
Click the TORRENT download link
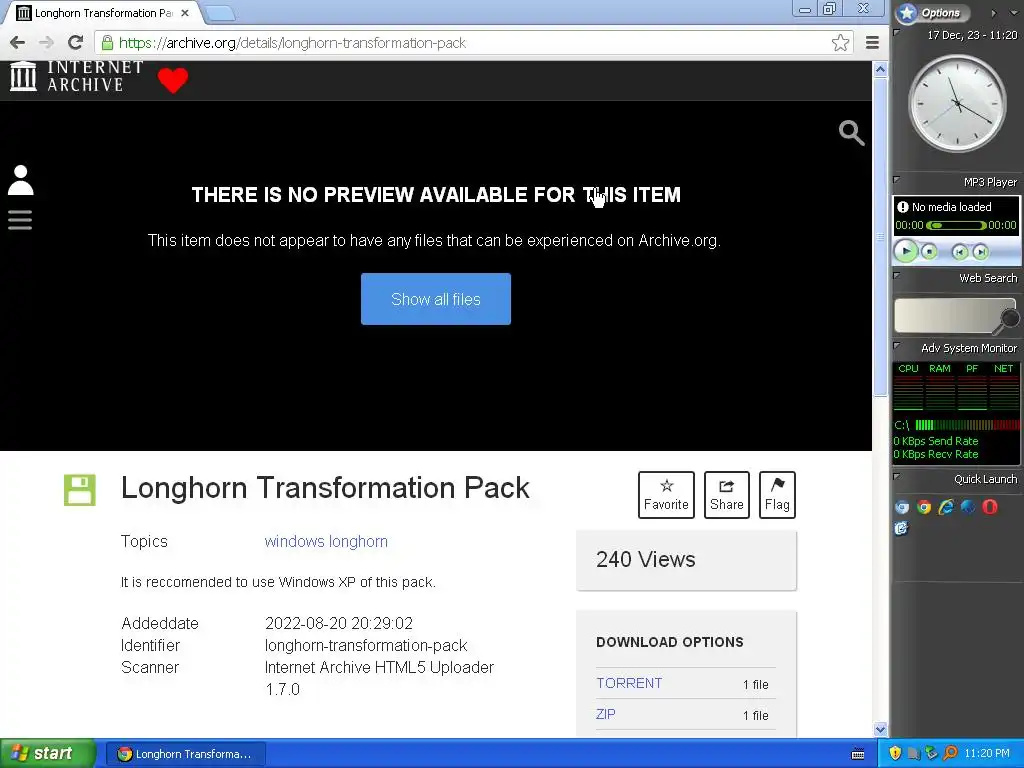click(x=629, y=683)
